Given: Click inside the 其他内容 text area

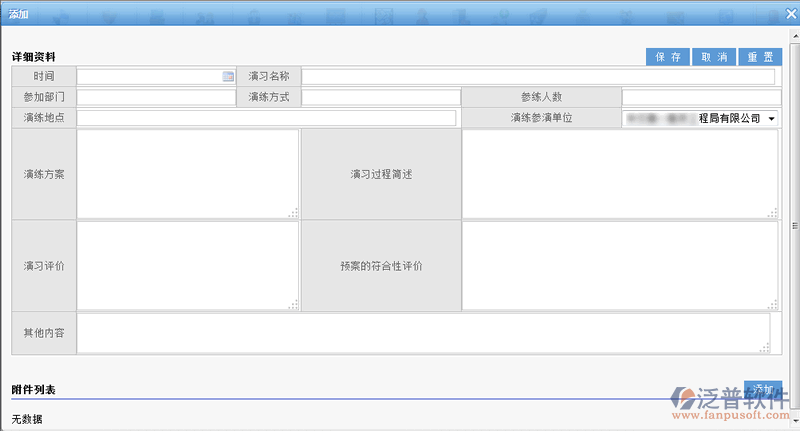Looking at the screenshot, I should click(423, 333).
